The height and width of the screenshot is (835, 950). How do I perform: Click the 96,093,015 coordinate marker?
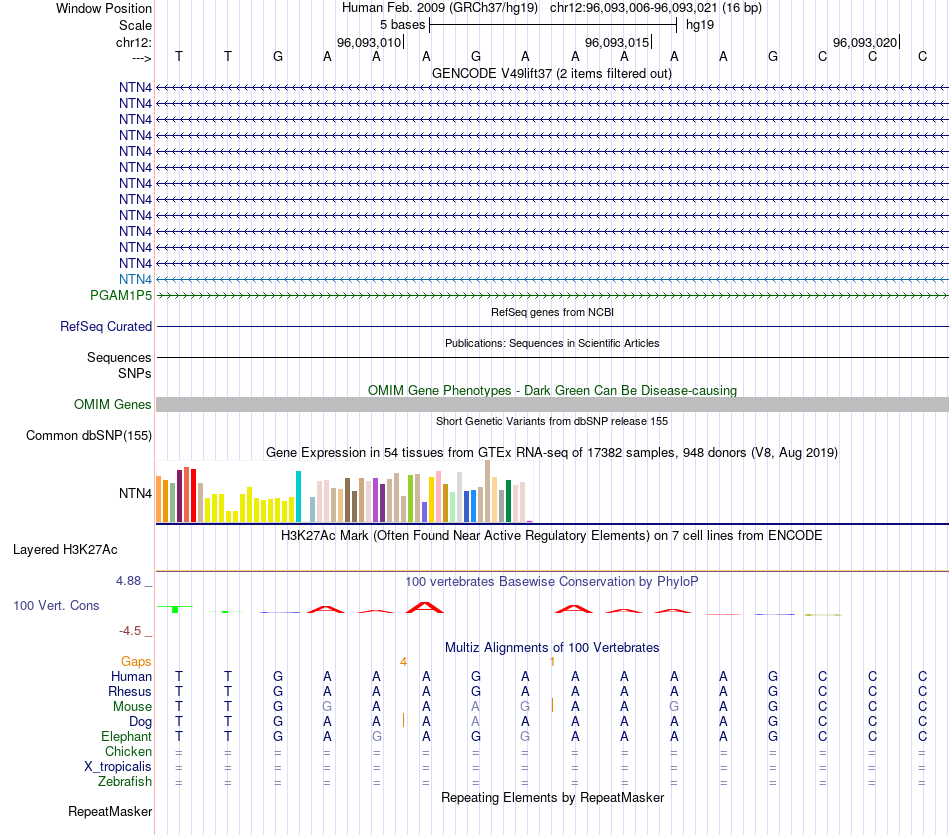click(617, 42)
